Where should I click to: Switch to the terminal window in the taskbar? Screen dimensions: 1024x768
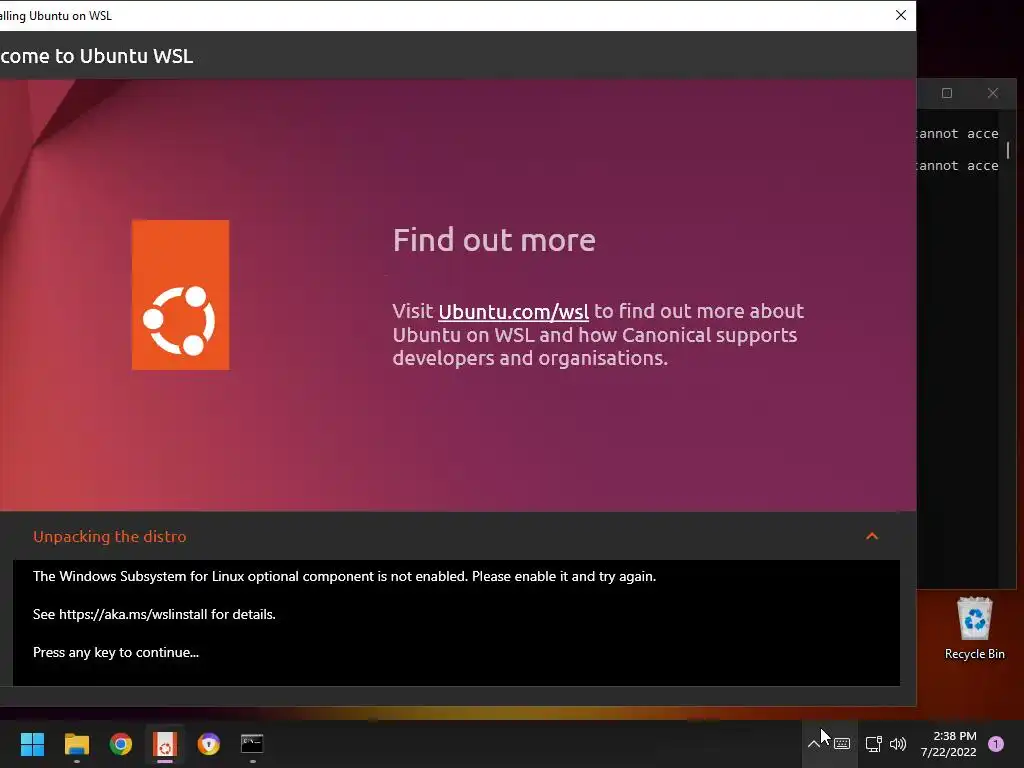pos(252,744)
